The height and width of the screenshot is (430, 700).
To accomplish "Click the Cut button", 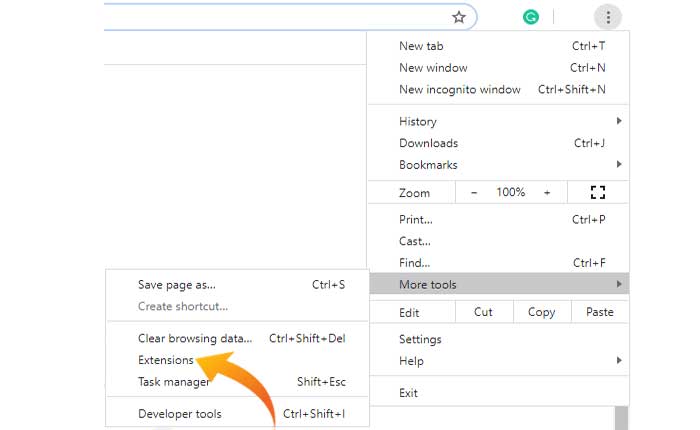I will coord(483,312).
